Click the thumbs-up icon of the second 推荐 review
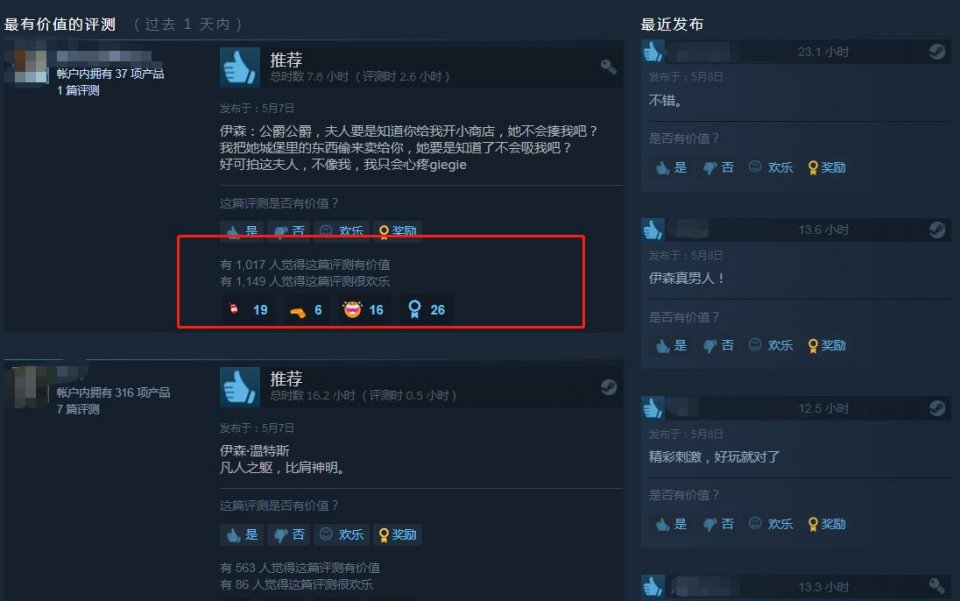This screenshot has height=601, width=960. pyautogui.click(x=239, y=387)
